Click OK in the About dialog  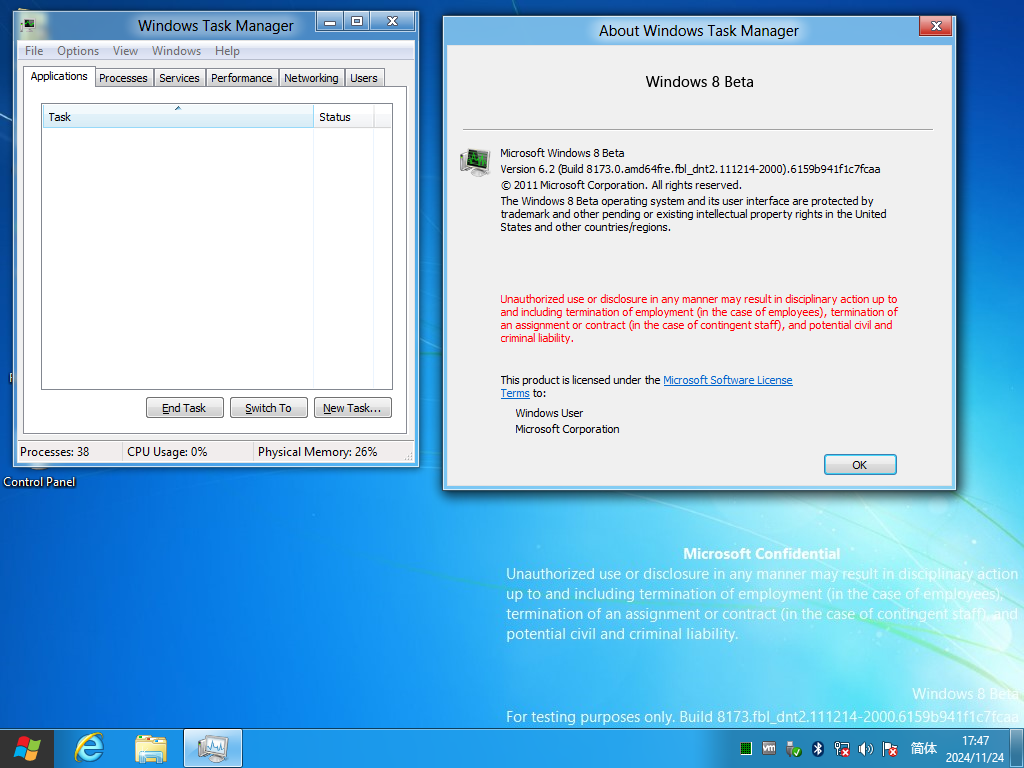pos(859,465)
